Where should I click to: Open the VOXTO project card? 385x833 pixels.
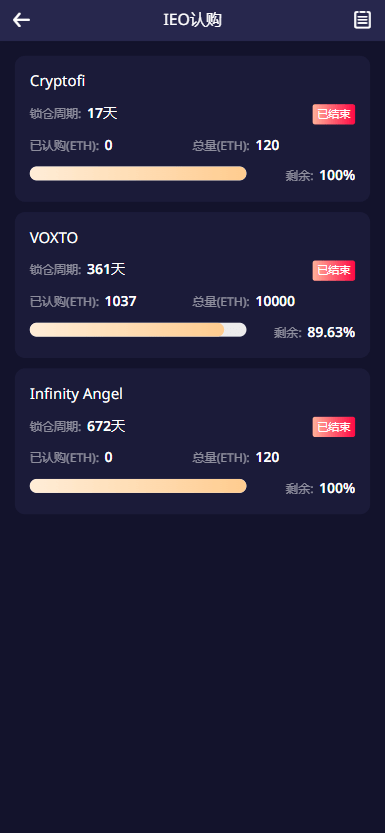(x=192, y=285)
